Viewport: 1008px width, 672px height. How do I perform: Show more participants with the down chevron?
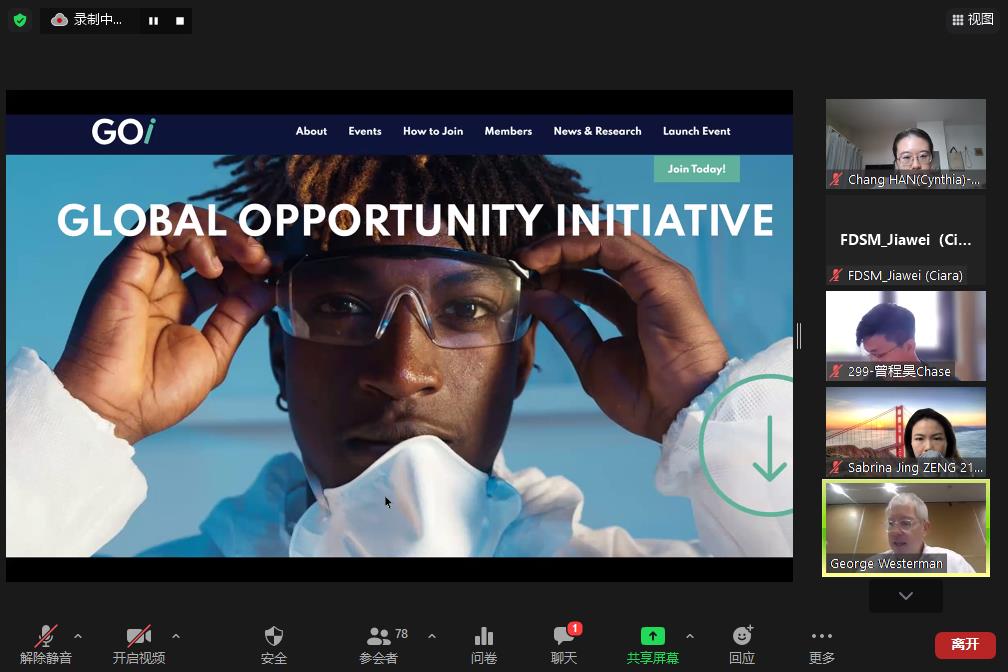click(906, 595)
